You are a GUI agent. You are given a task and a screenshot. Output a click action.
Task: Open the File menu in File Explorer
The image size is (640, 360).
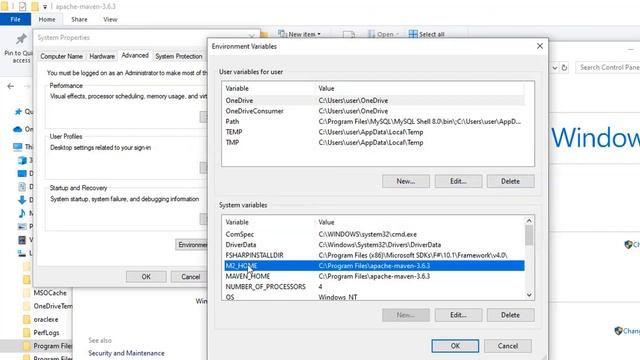point(15,19)
